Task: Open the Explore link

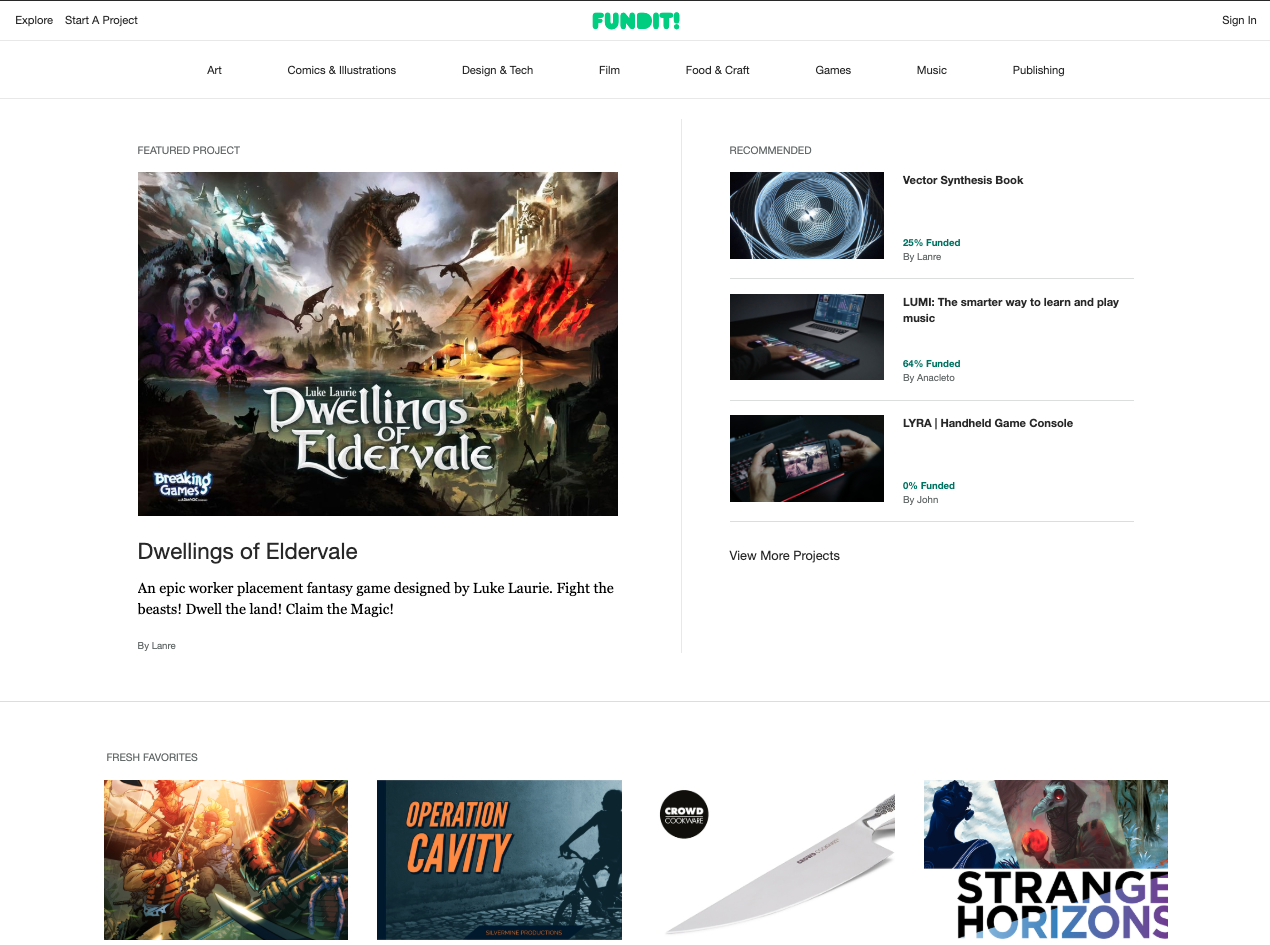Action: point(34,20)
